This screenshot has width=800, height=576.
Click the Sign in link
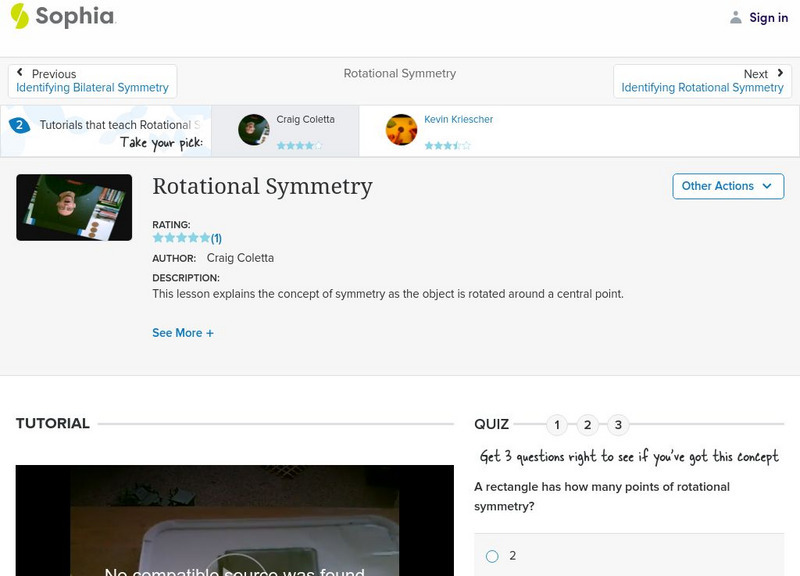pos(768,17)
